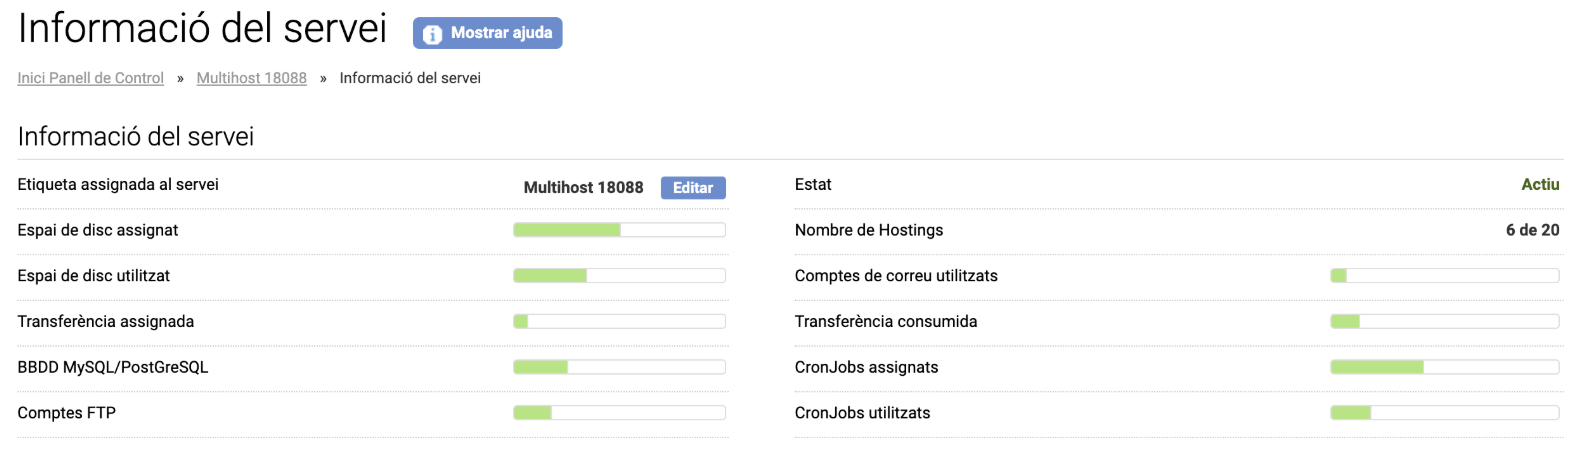Click the Actiu status text
The height and width of the screenshot is (452, 1570).
1540,185
